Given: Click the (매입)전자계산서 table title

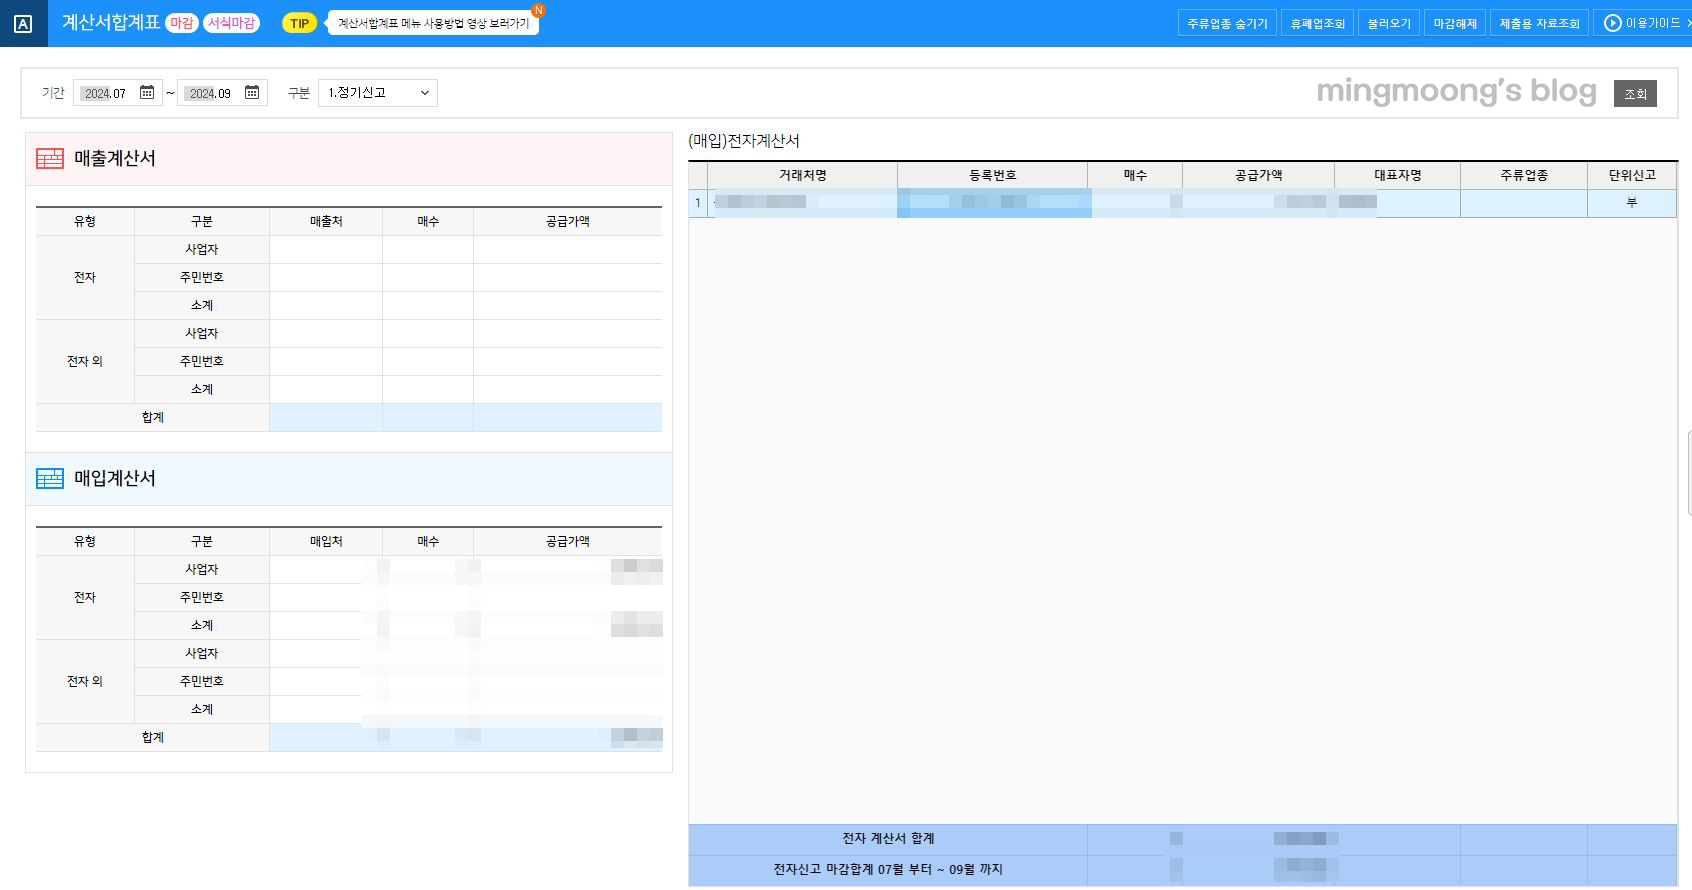Looking at the screenshot, I should 744,141.
